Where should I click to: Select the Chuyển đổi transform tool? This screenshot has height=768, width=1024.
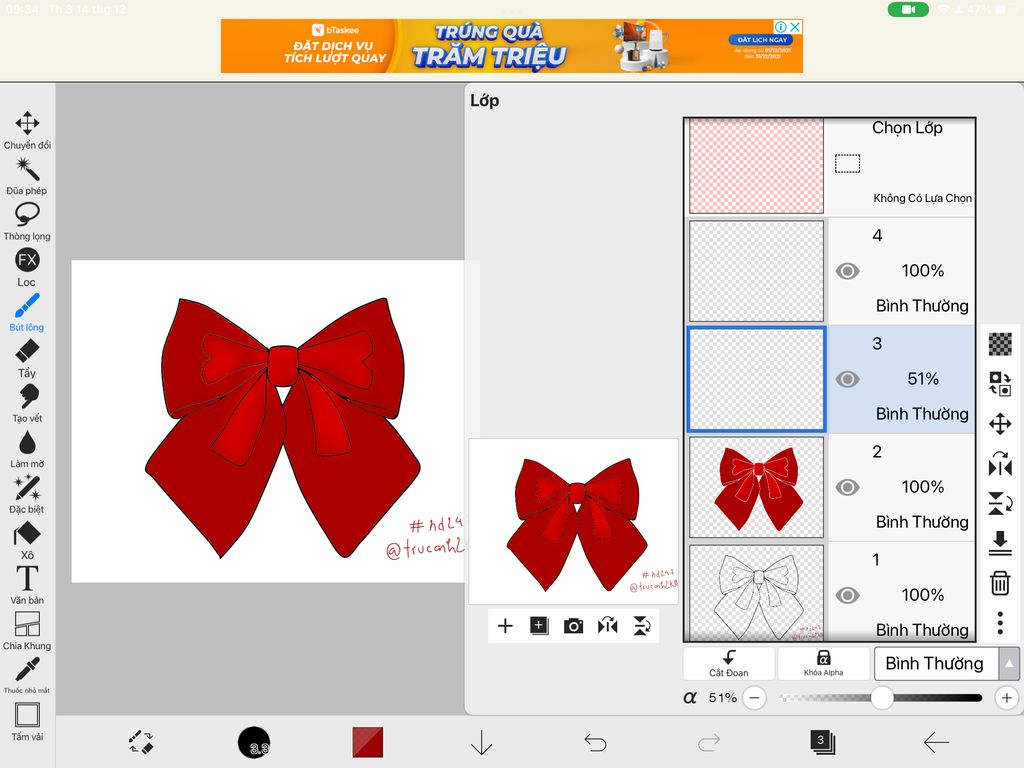coord(27,131)
